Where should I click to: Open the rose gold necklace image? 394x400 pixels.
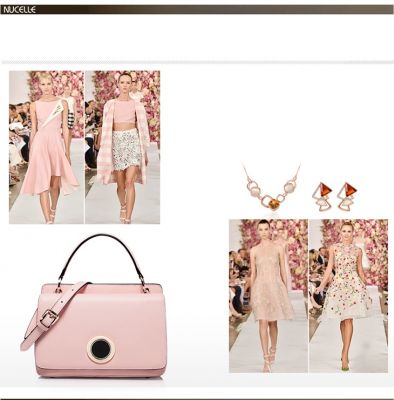pyautogui.click(x=271, y=187)
